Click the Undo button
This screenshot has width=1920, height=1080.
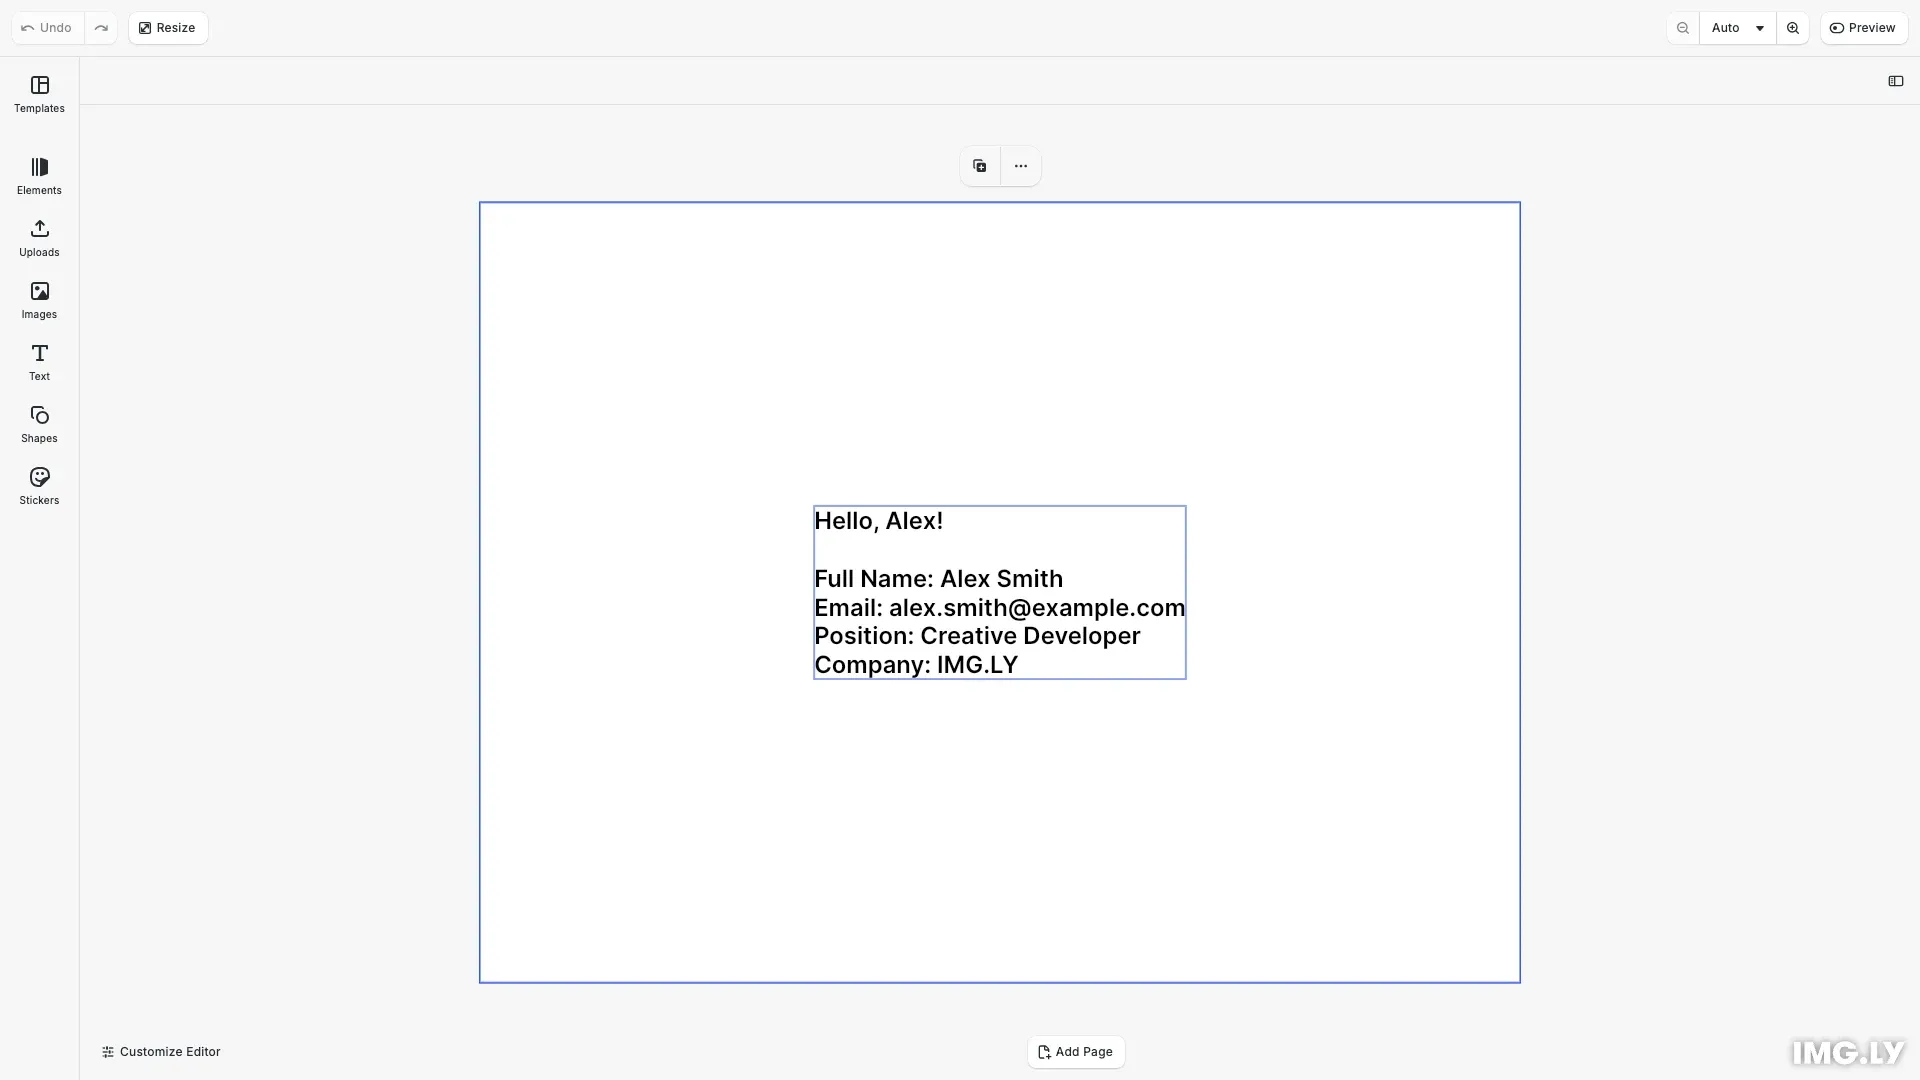[45, 27]
